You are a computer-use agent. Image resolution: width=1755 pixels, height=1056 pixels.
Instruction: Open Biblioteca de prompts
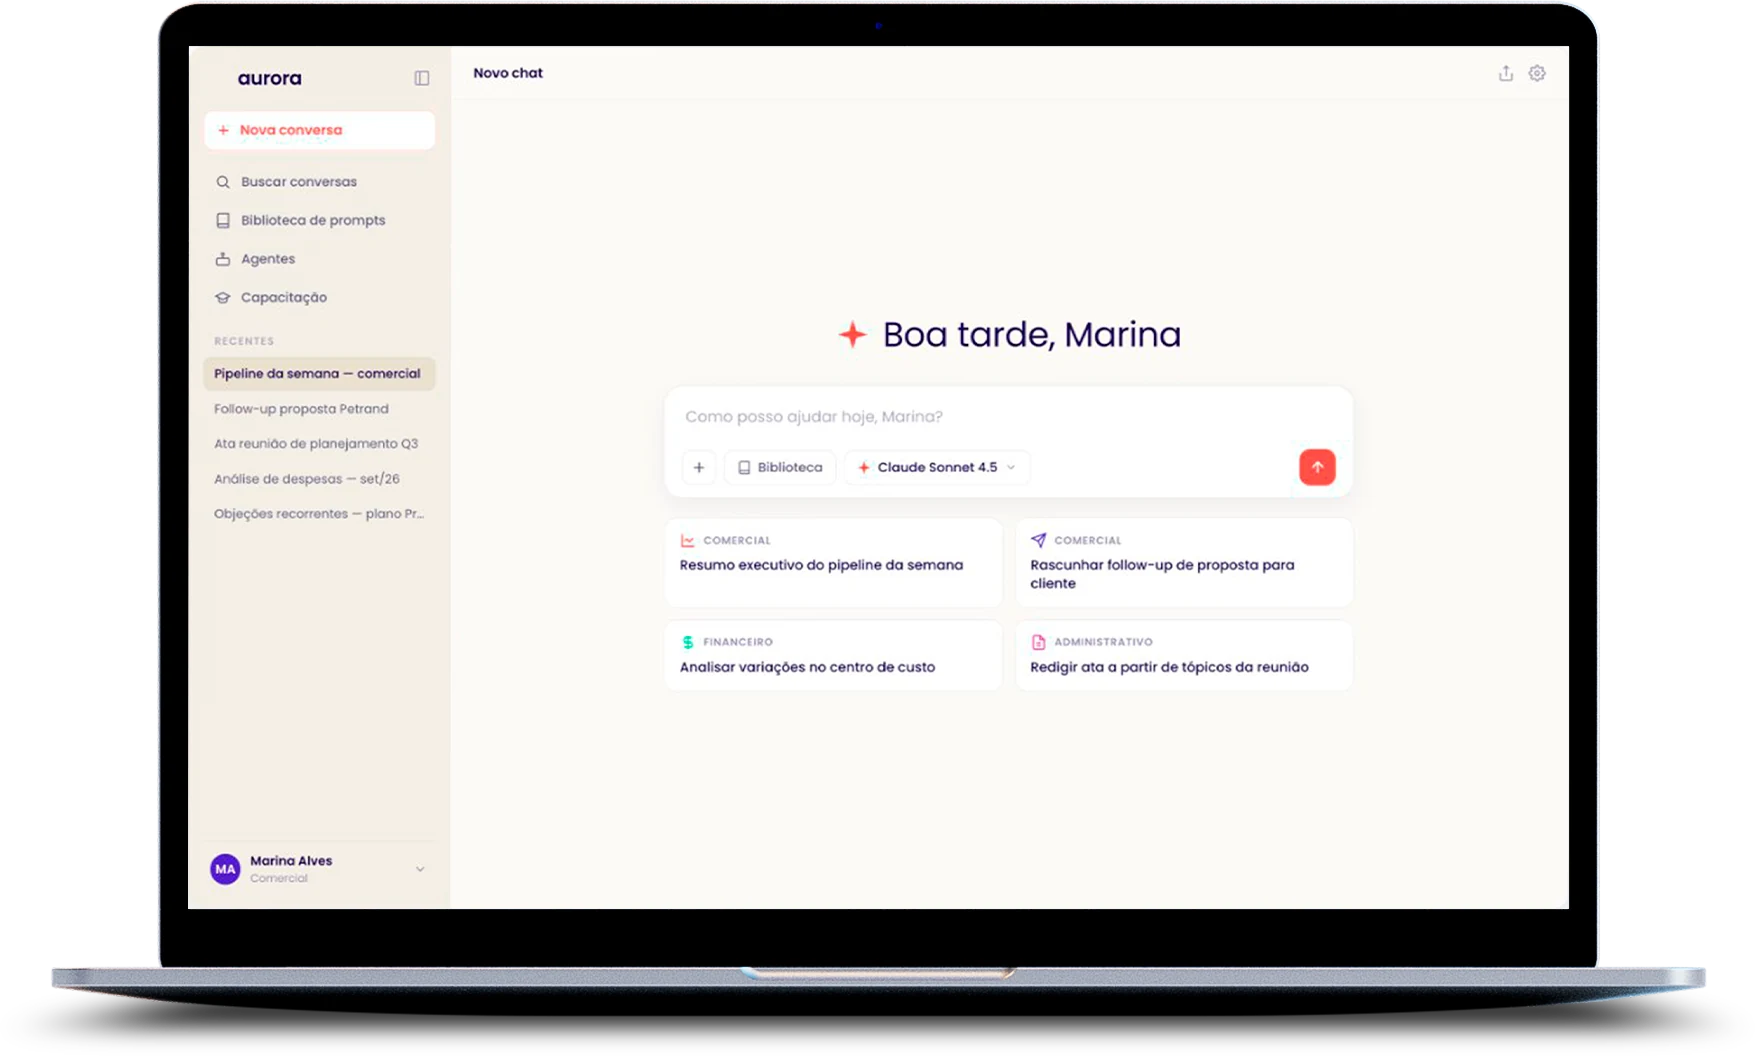(x=320, y=220)
